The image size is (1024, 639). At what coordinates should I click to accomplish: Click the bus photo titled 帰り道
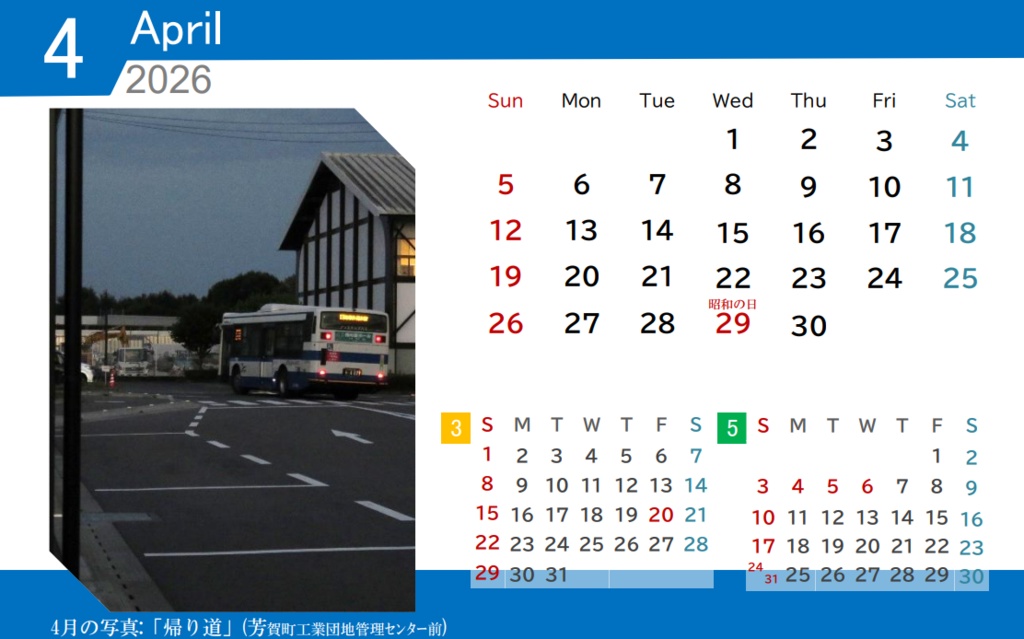(232, 359)
